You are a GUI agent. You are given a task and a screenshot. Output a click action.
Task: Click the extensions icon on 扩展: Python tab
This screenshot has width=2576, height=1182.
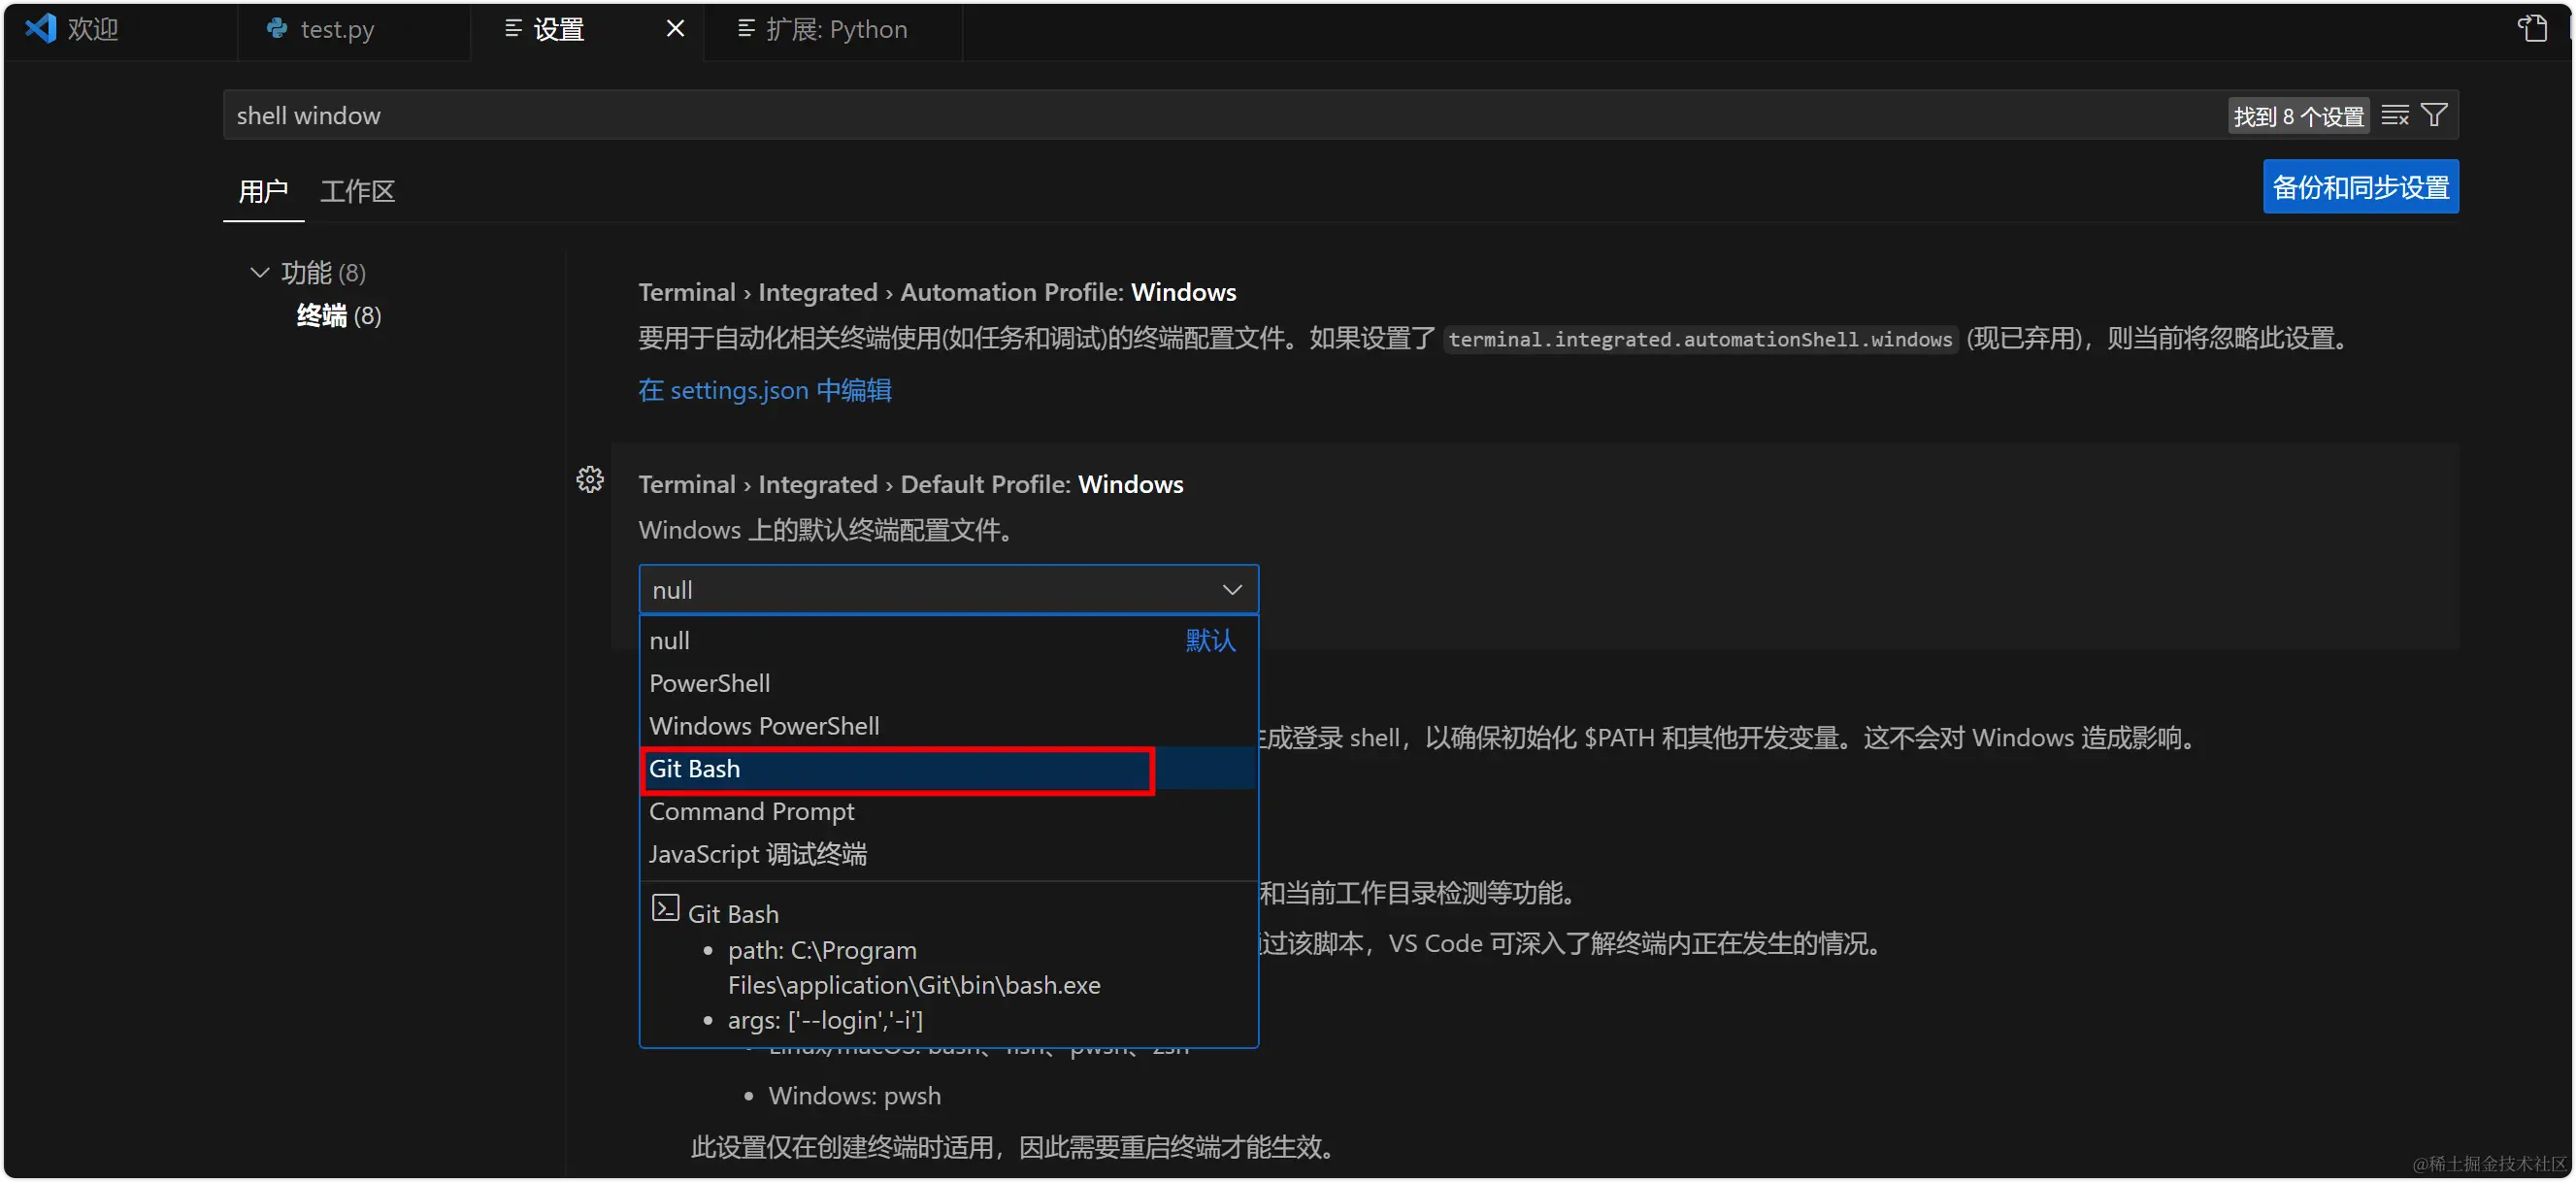[744, 30]
